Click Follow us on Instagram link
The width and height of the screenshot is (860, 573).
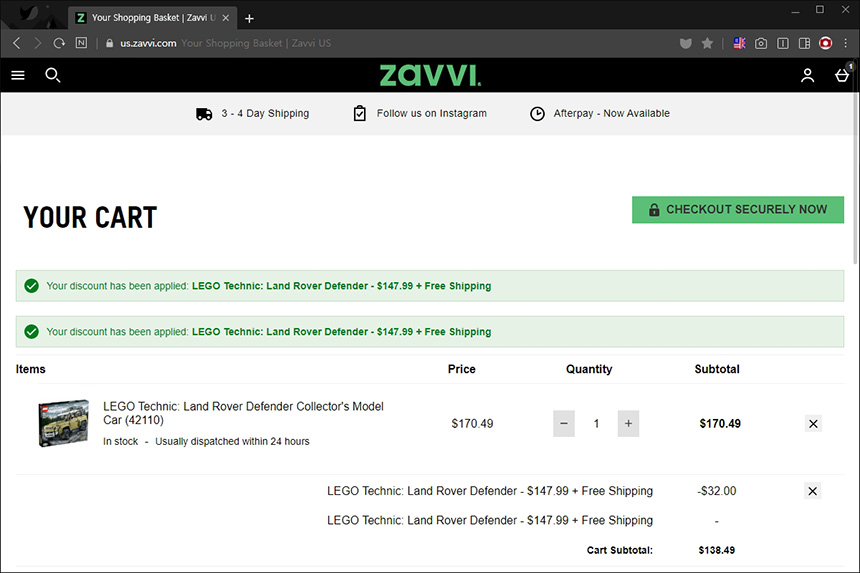coord(432,114)
